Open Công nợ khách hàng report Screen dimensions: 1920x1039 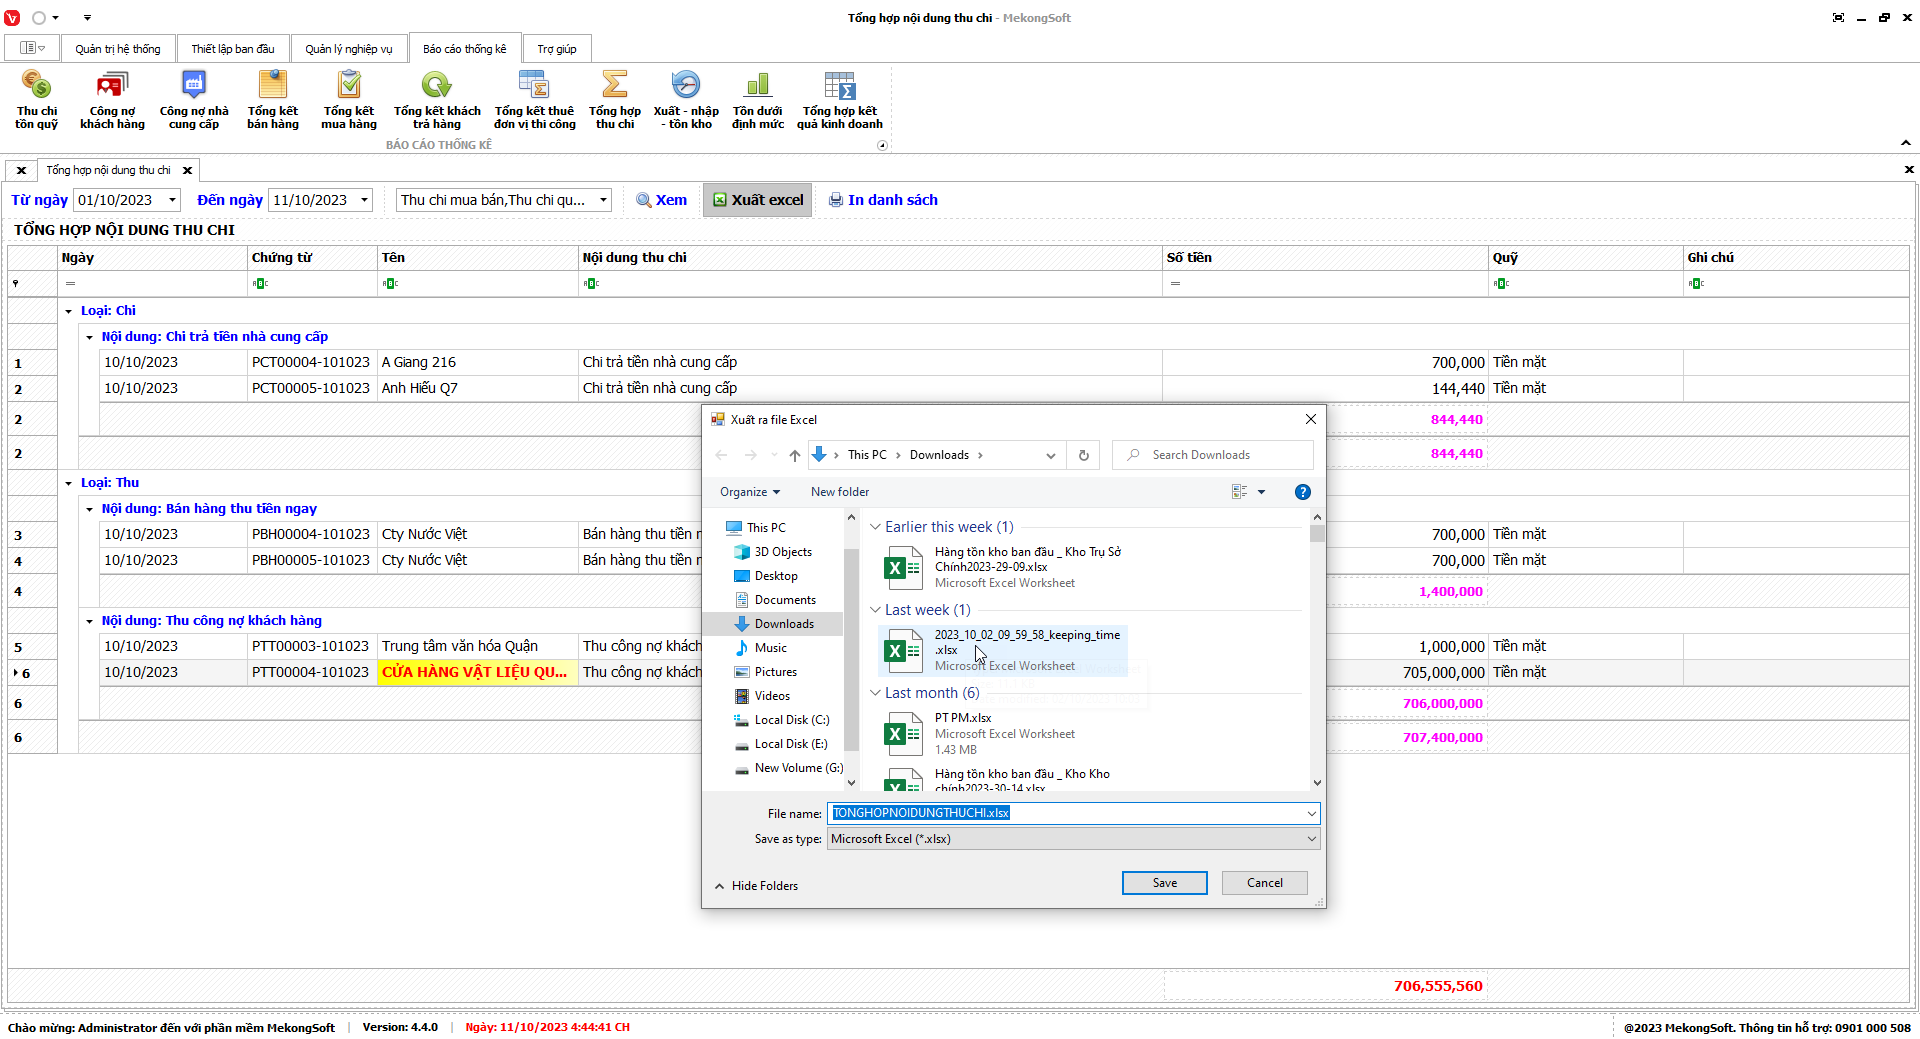(x=112, y=100)
